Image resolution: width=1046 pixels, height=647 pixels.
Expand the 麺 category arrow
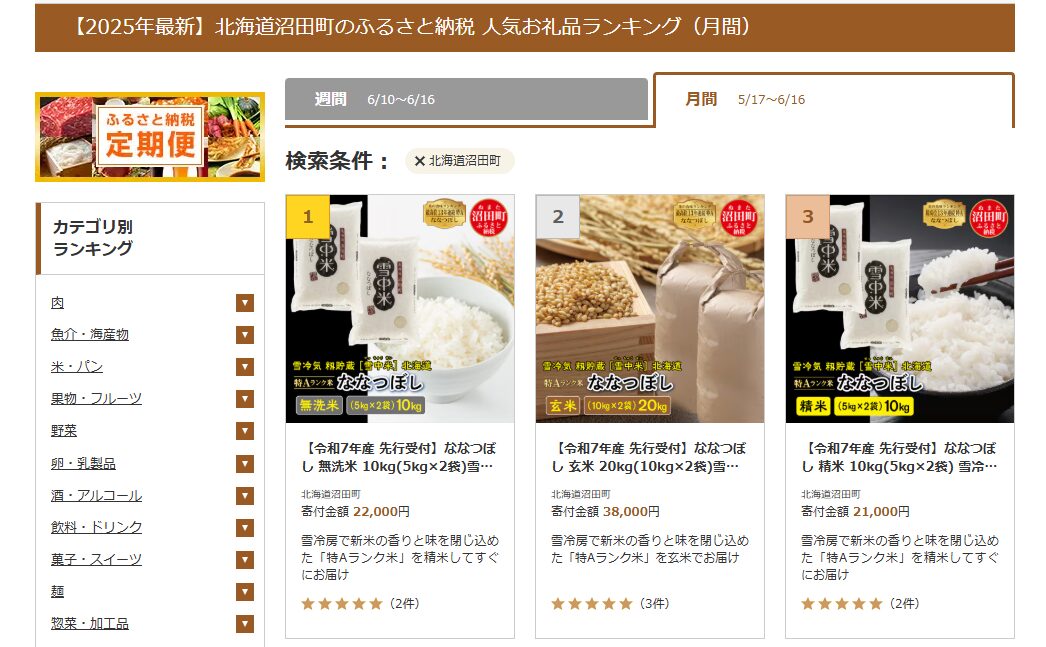pos(245,592)
